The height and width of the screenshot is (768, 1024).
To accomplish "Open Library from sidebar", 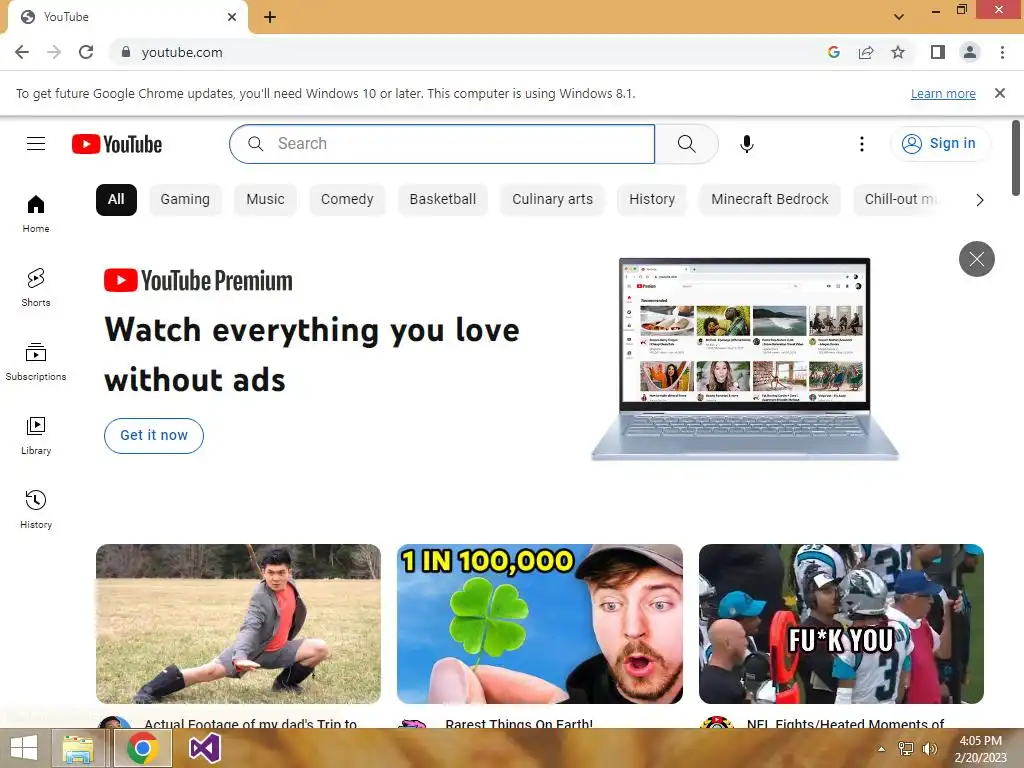I will pyautogui.click(x=36, y=436).
